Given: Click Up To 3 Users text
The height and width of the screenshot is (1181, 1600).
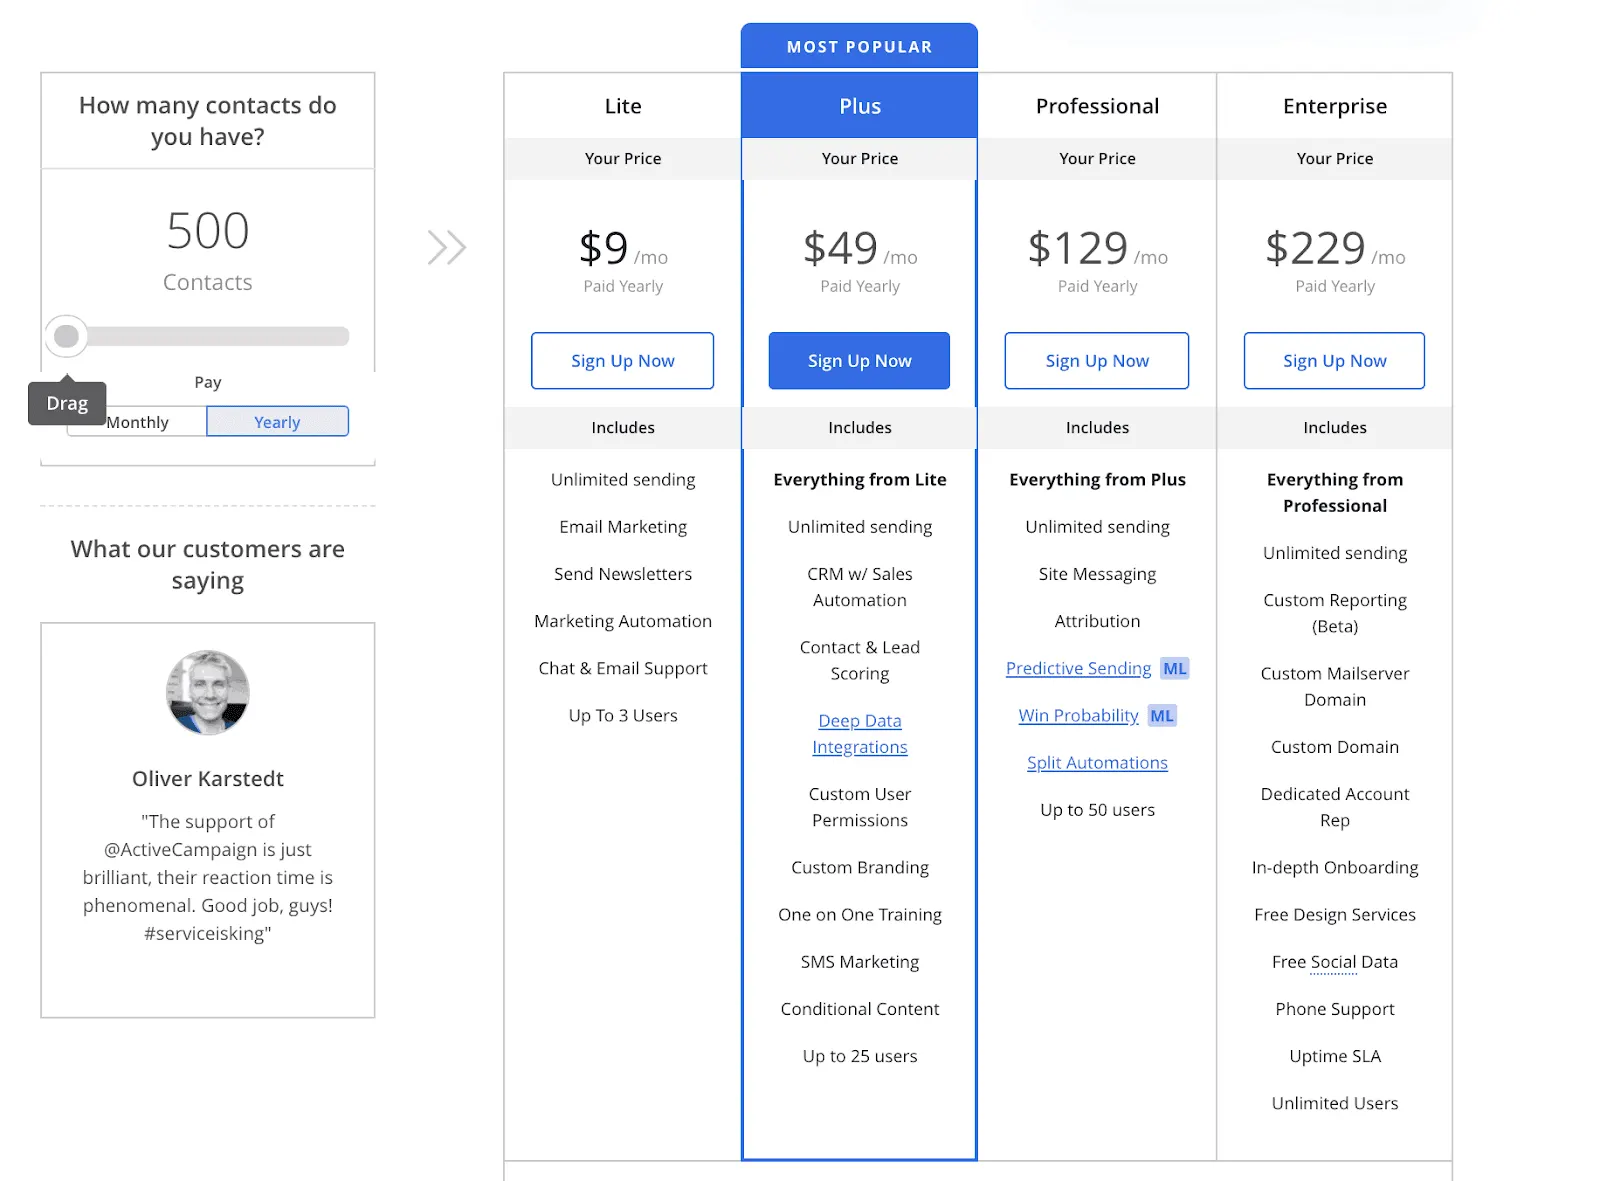Looking at the screenshot, I should pos(623,715).
